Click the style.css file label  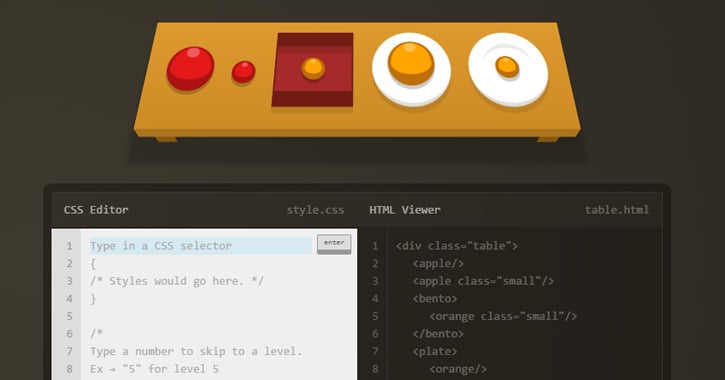(x=315, y=210)
